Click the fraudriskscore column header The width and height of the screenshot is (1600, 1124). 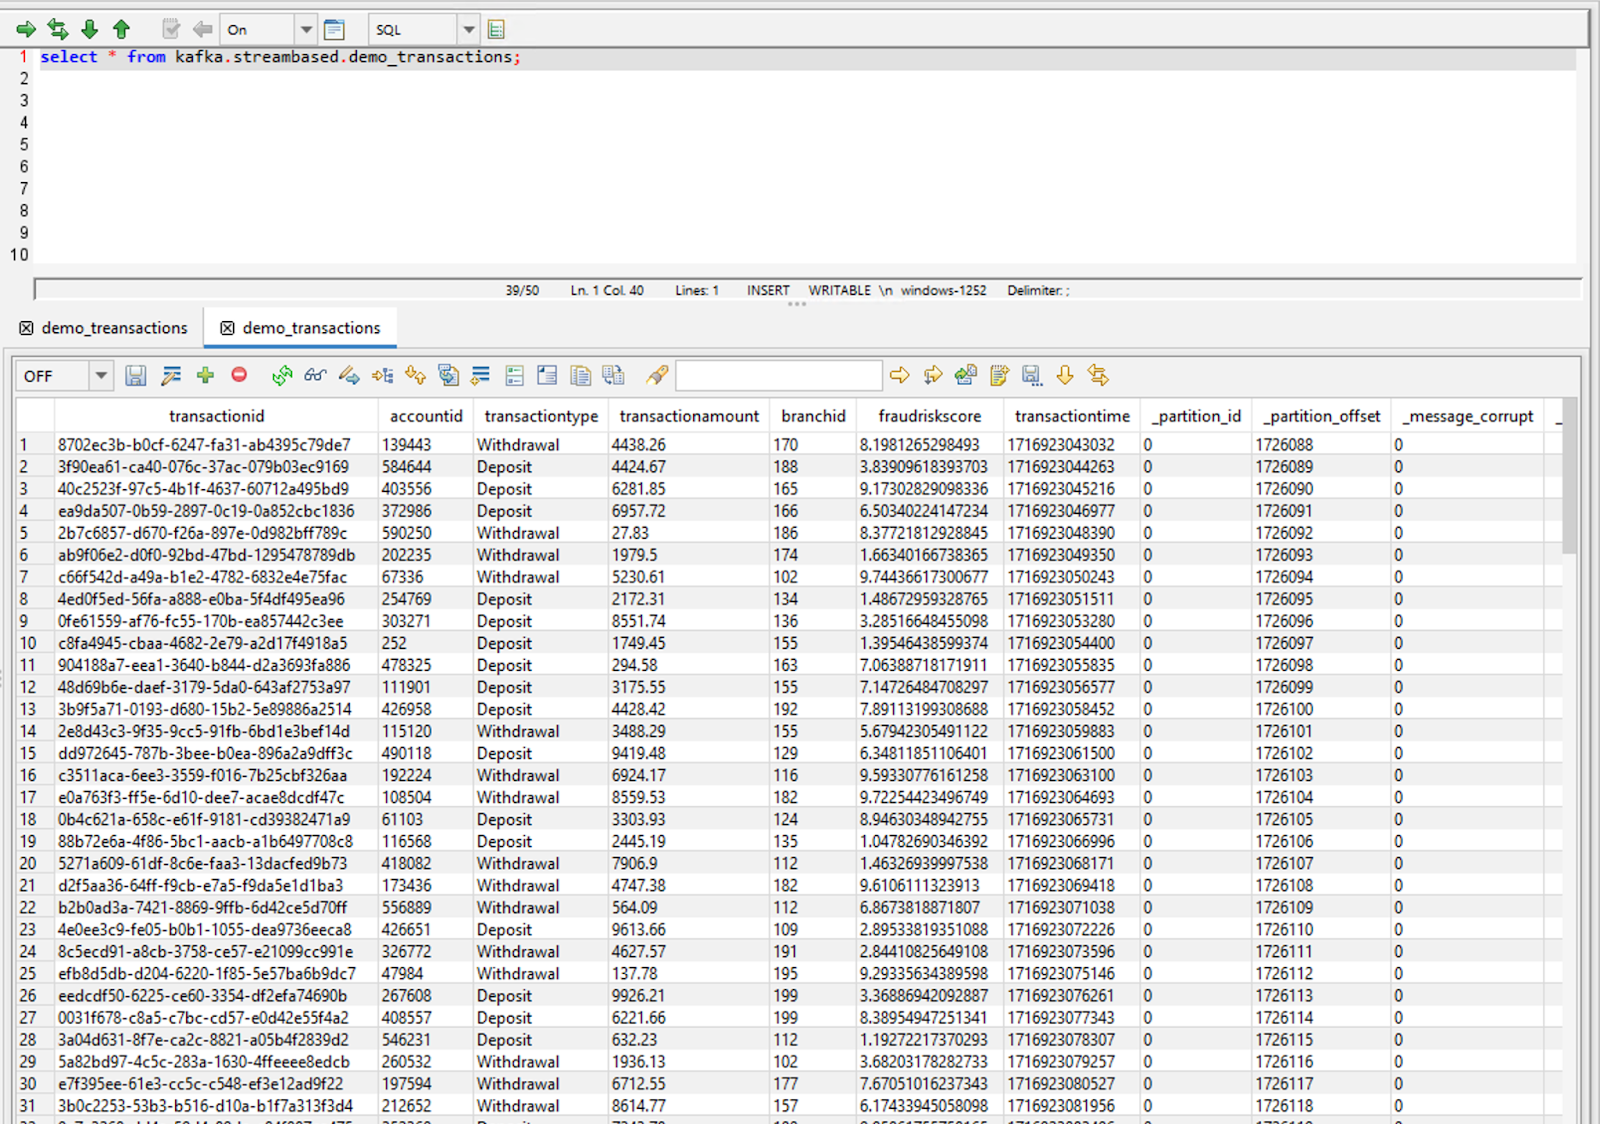[930, 416]
